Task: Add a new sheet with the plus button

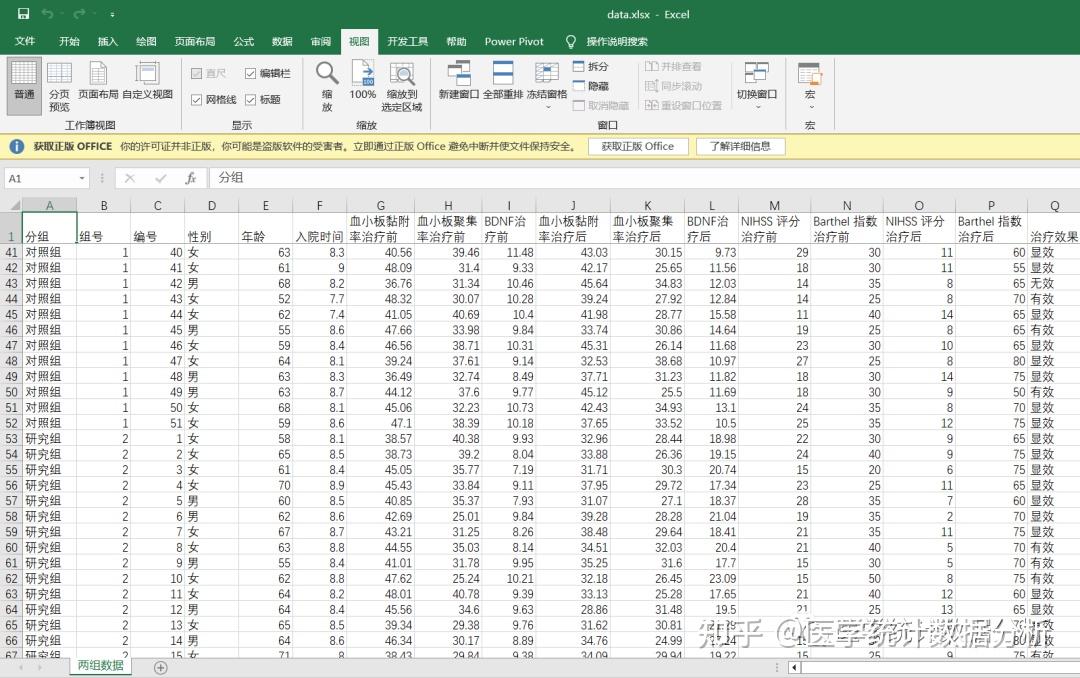Action: (x=159, y=665)
